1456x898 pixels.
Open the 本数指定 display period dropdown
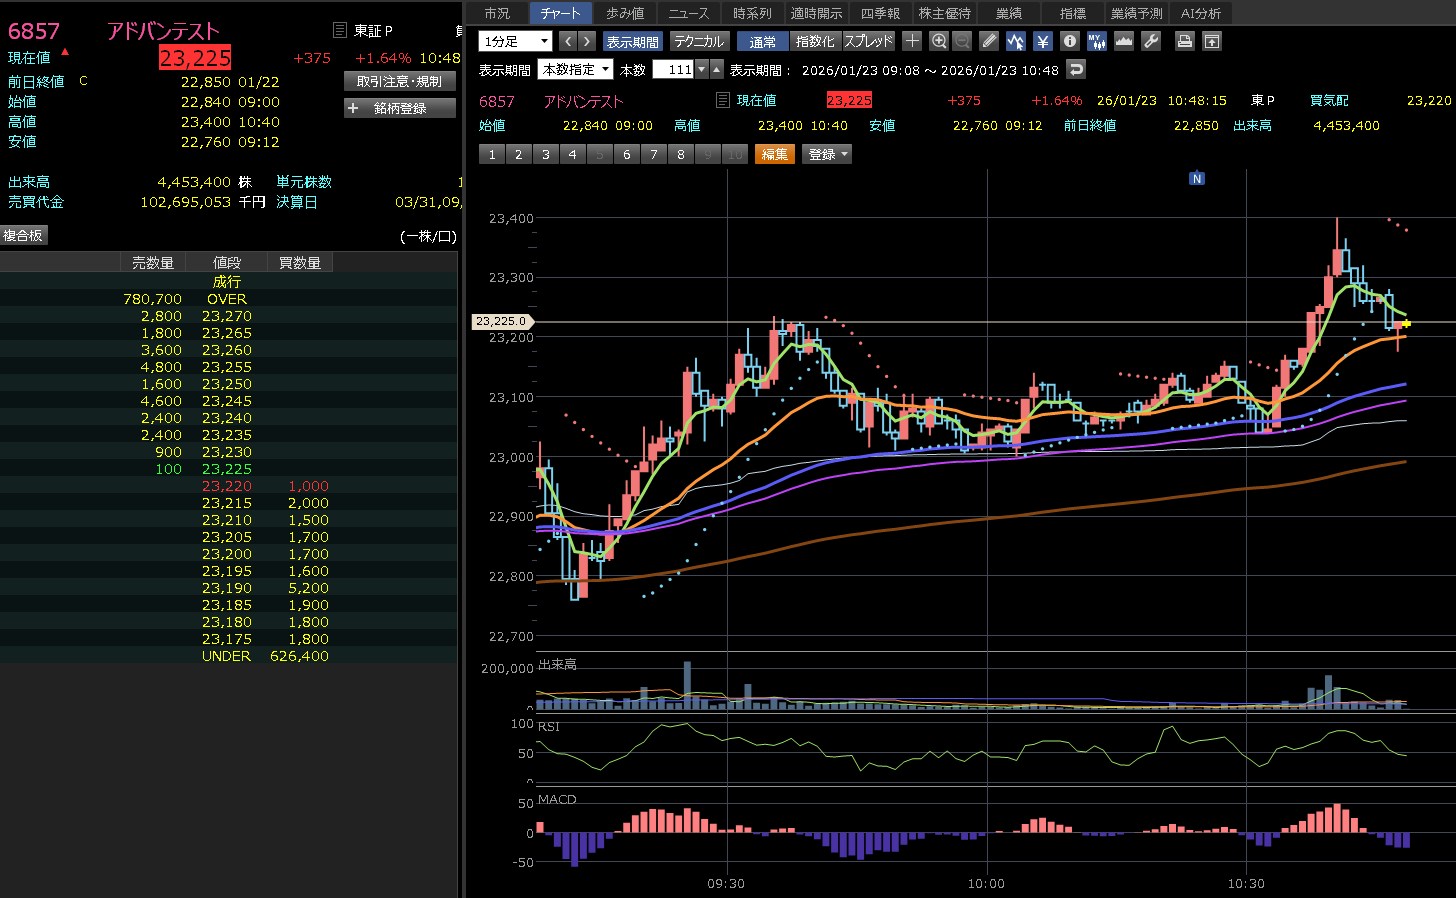pos(575,69)
